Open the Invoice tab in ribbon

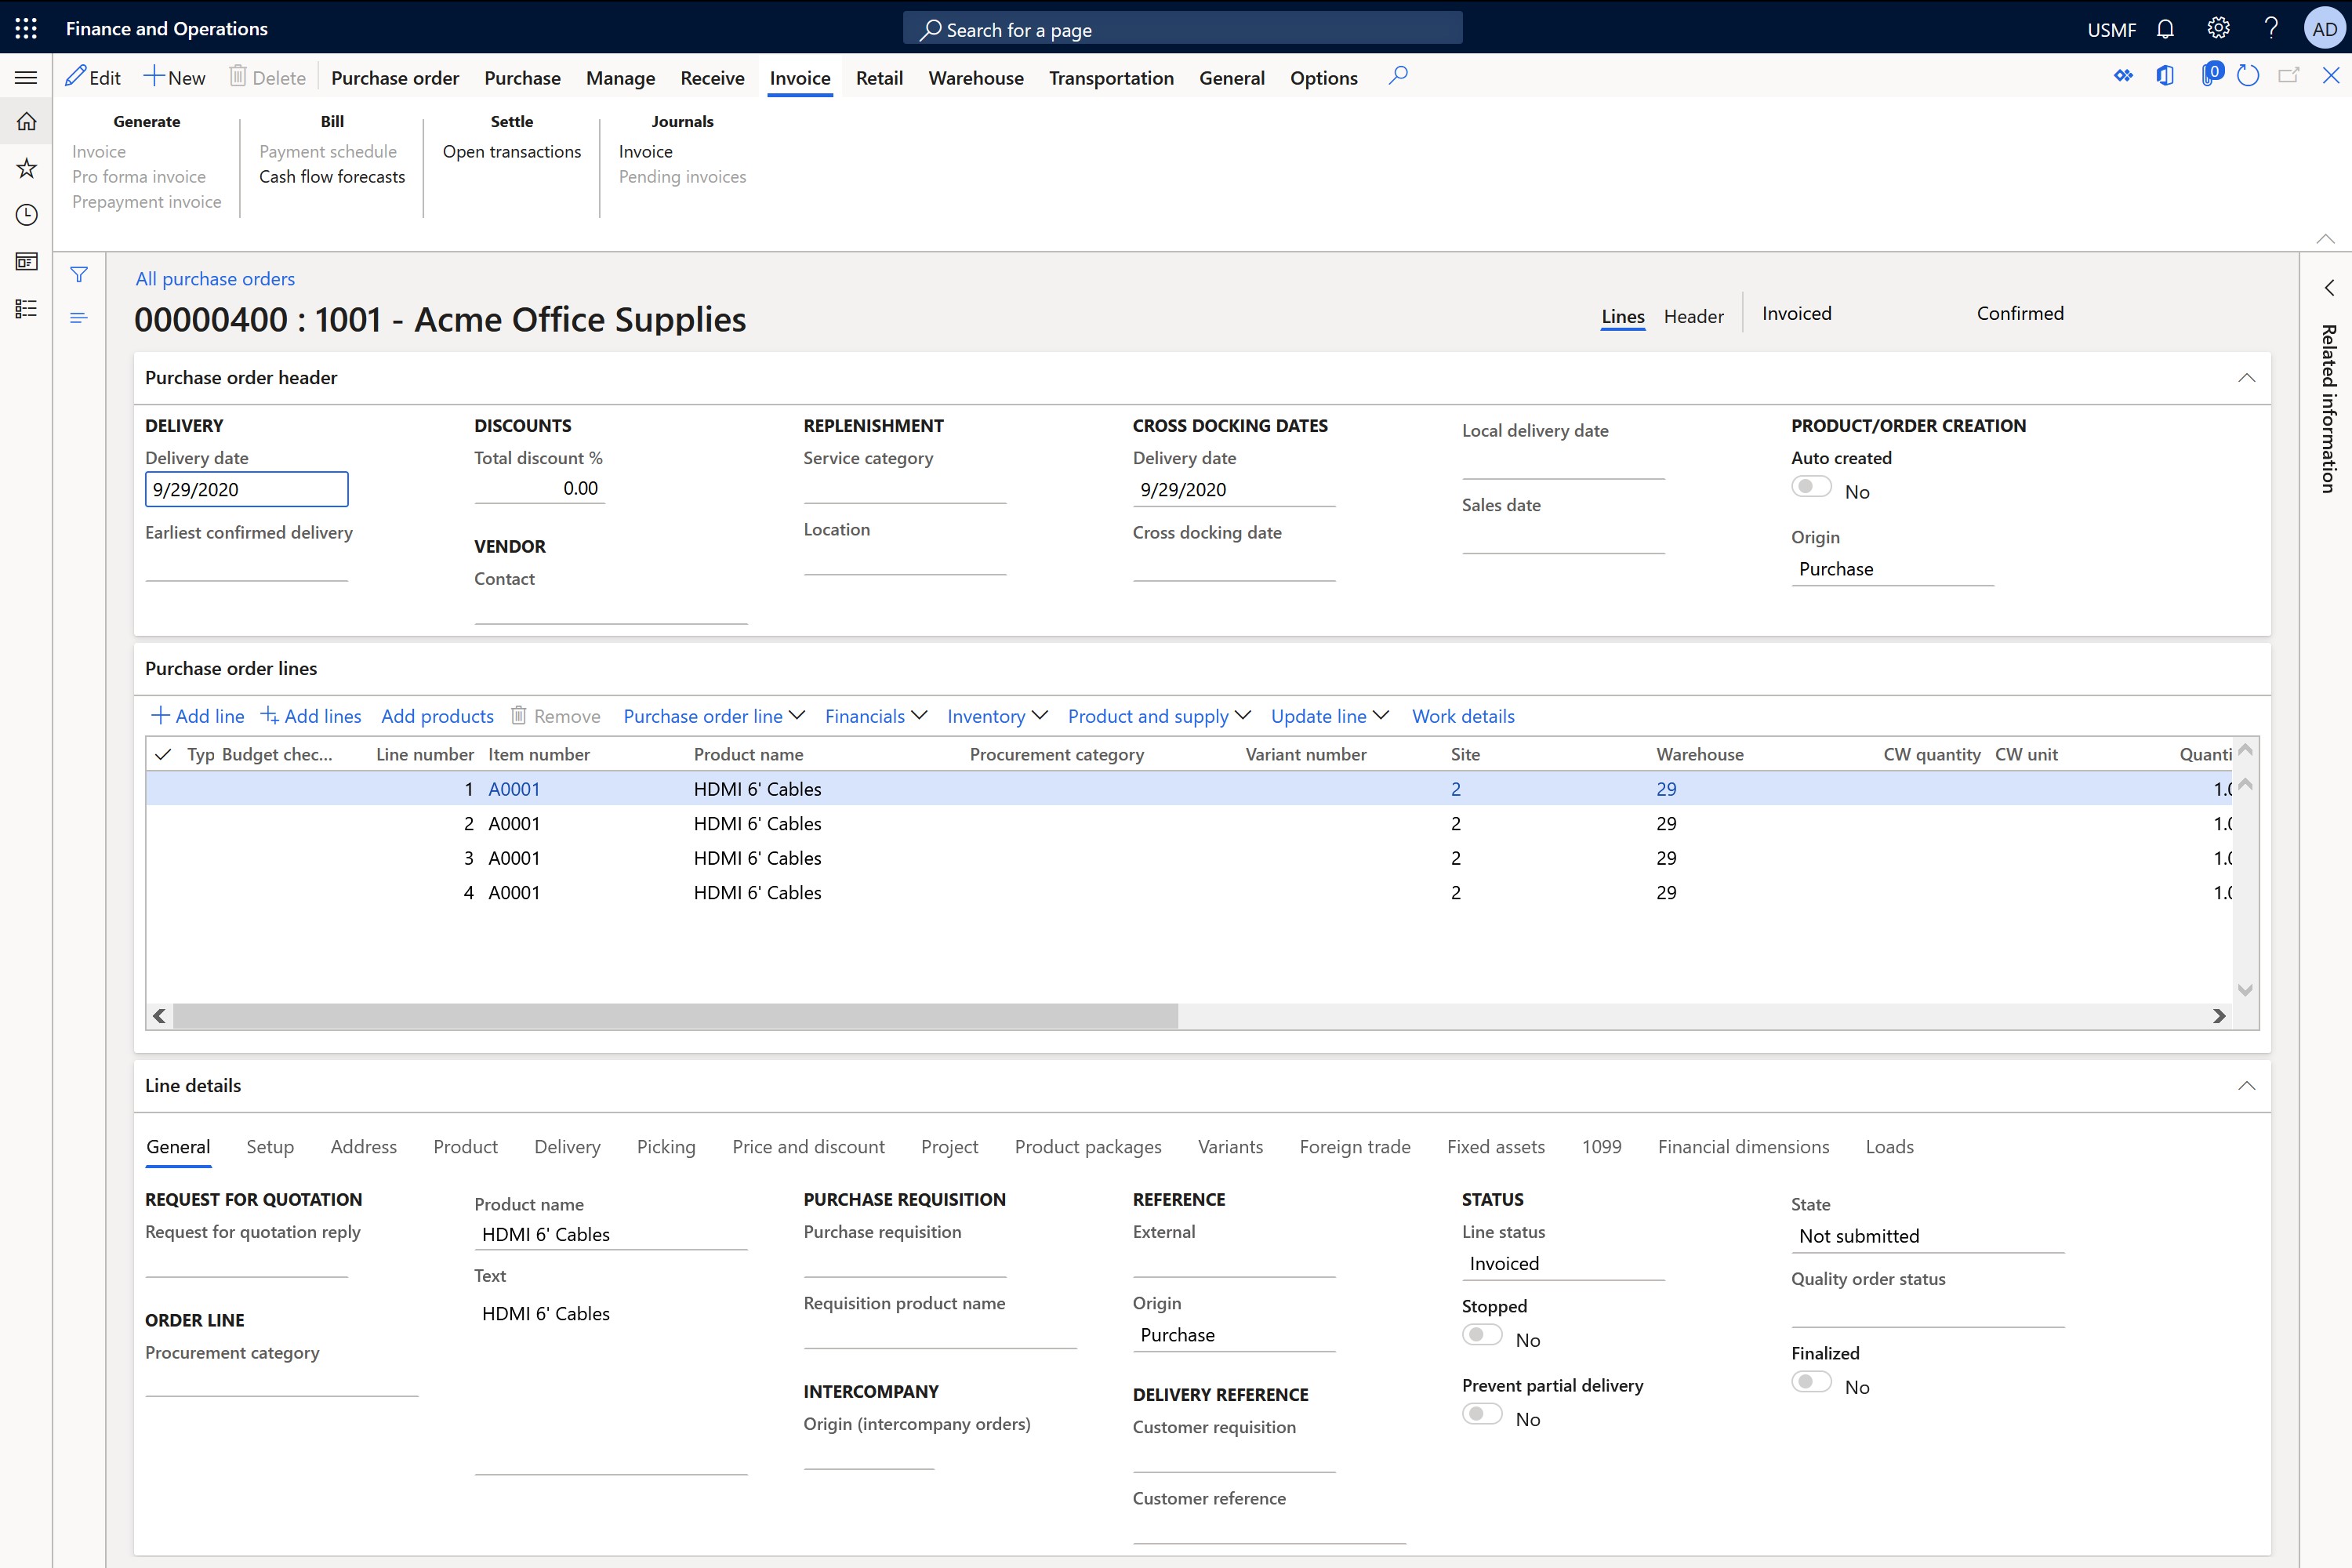pos(800,77)
